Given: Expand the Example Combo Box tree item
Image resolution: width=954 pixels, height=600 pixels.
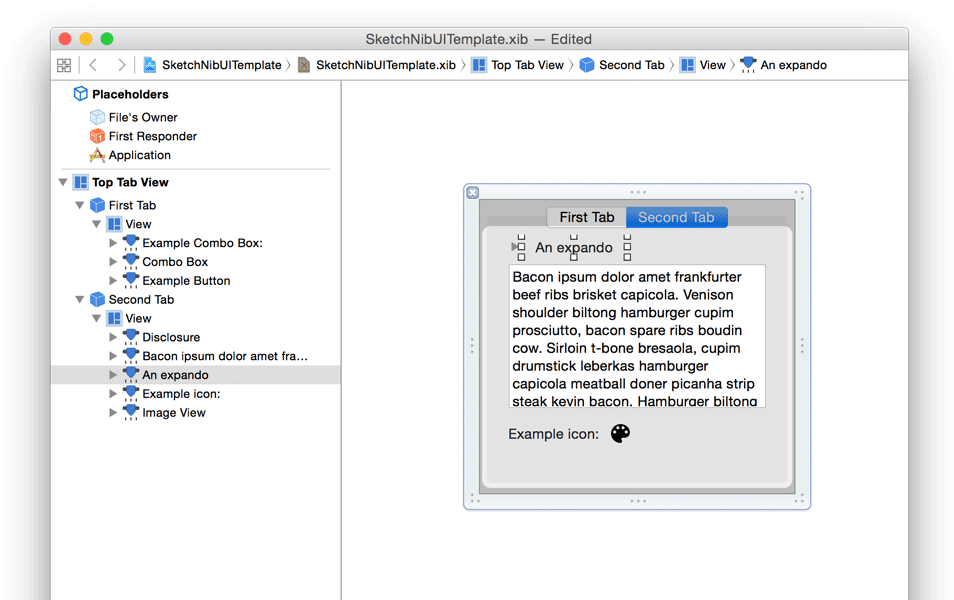Looking at the screenshot, I should click(113, 242).
